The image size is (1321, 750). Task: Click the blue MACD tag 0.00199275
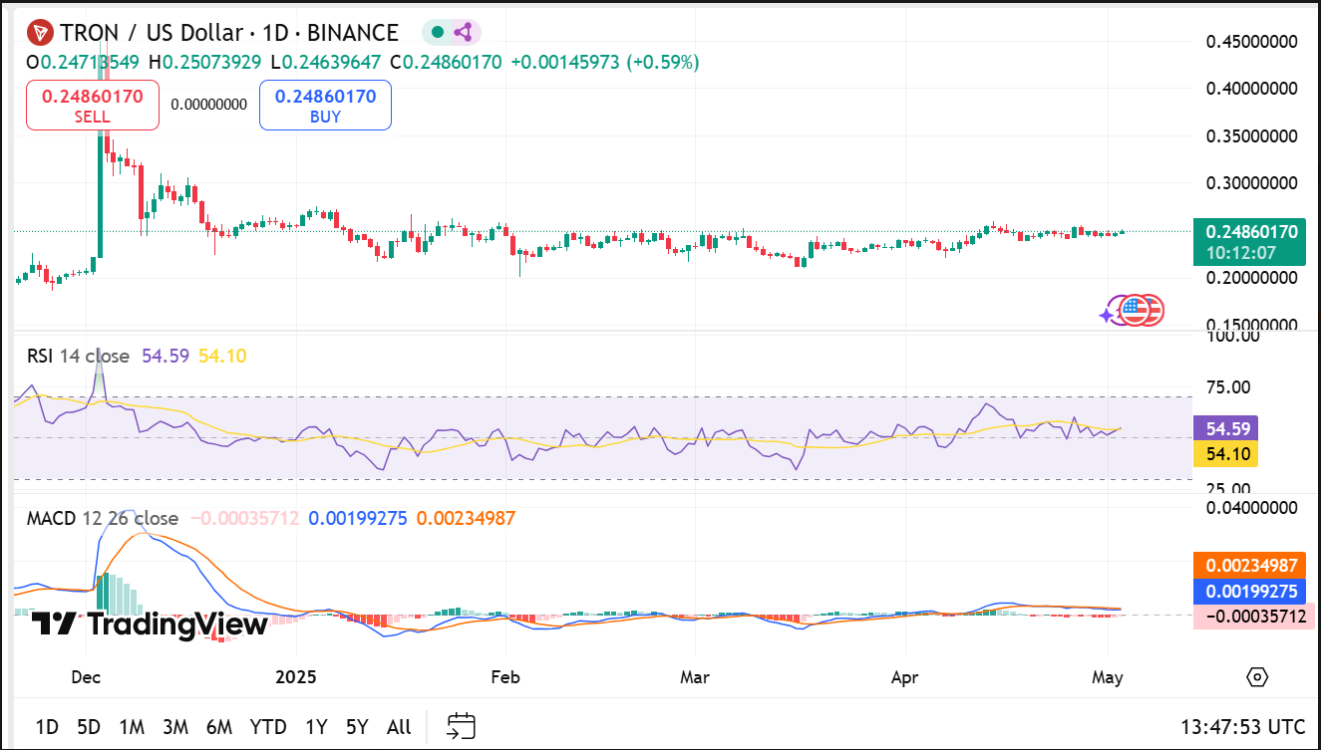pos(1249,591)
